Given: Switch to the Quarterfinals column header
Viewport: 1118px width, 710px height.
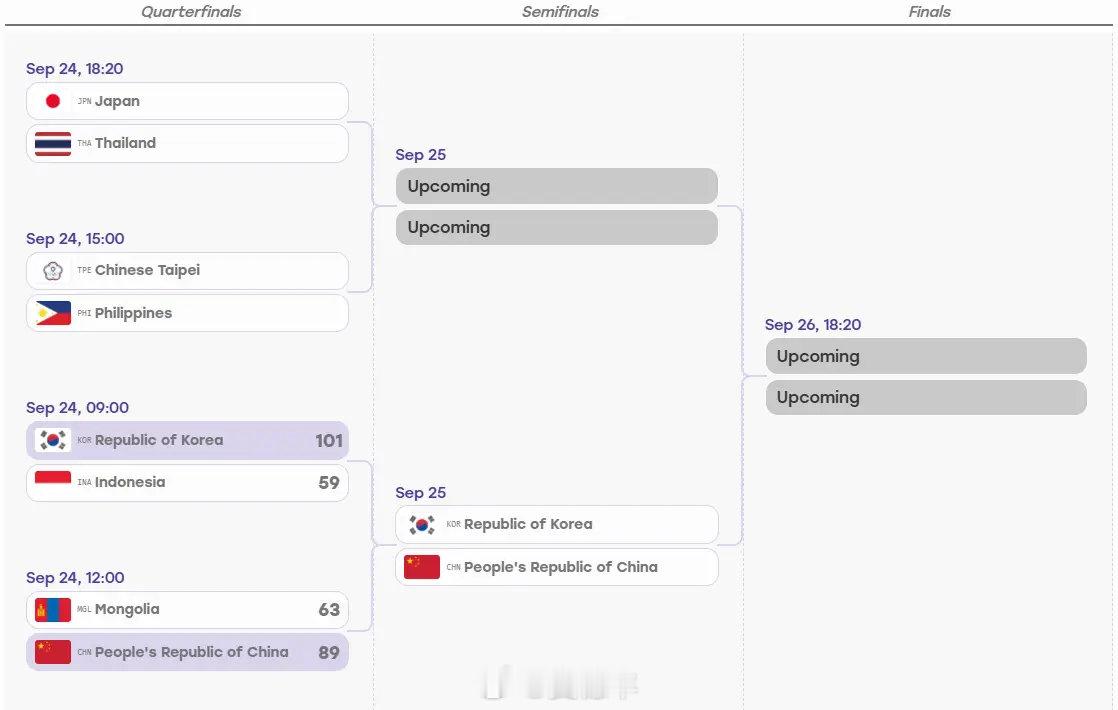Looking at the screenshot, I should coord(191,11).
